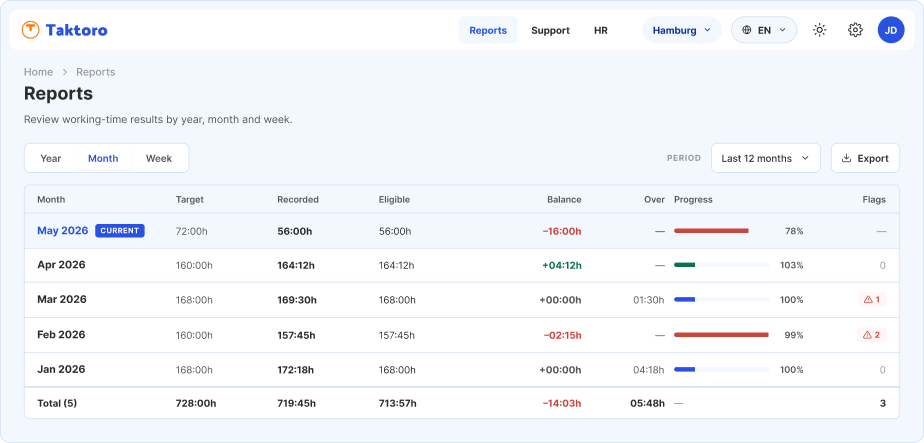
Task: Click the −14:03h total balance
Action: (x=562, y=404)
